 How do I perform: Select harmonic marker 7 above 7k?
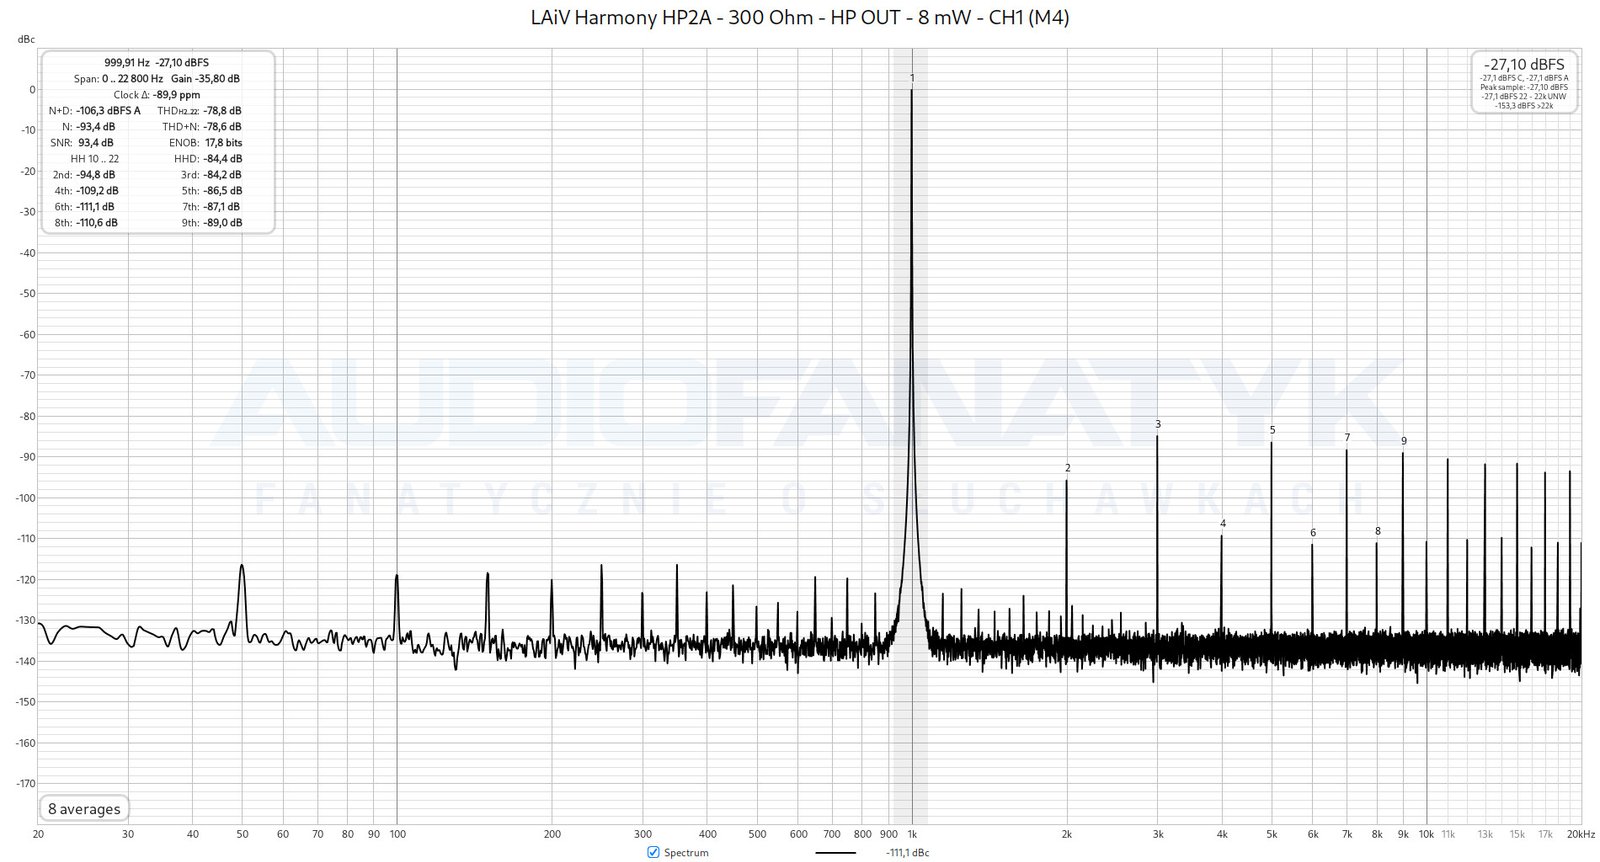[1347, 438]
